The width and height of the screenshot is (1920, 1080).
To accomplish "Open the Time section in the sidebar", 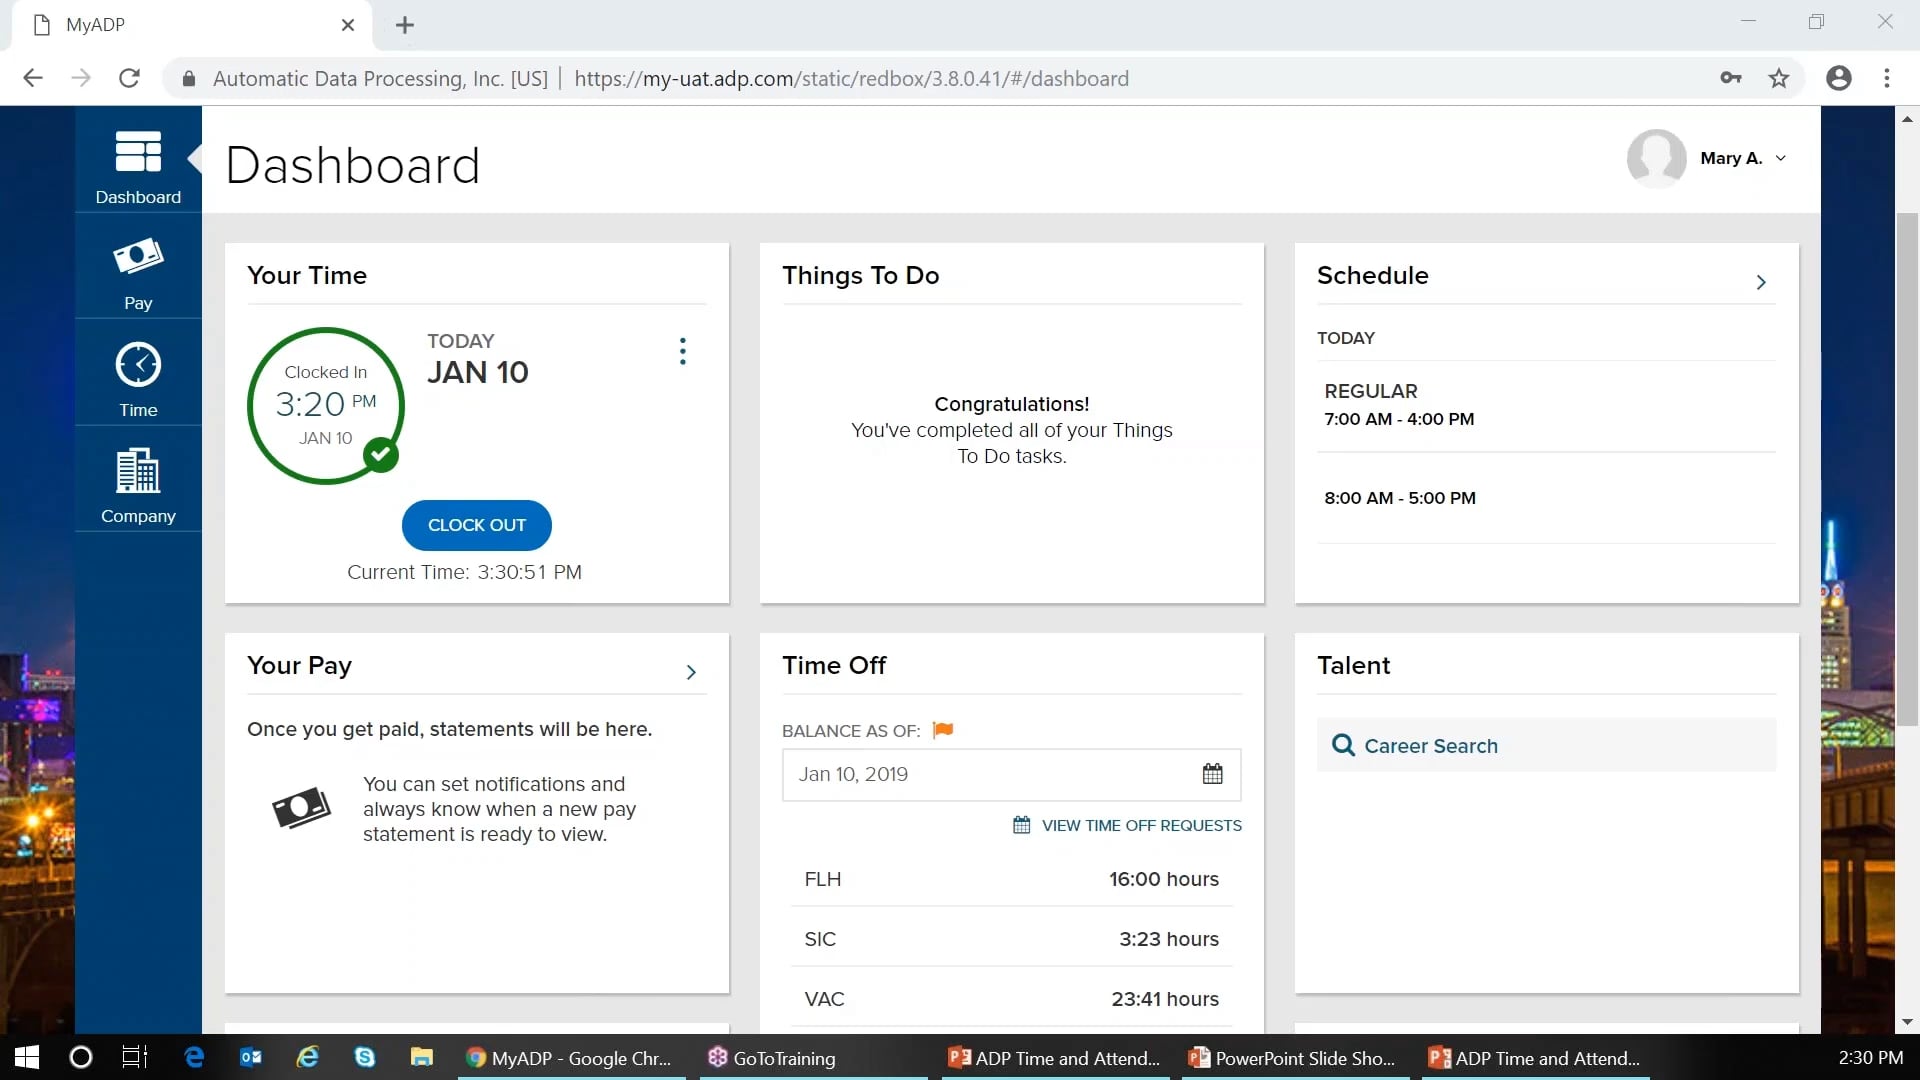I will pos(137,378).
